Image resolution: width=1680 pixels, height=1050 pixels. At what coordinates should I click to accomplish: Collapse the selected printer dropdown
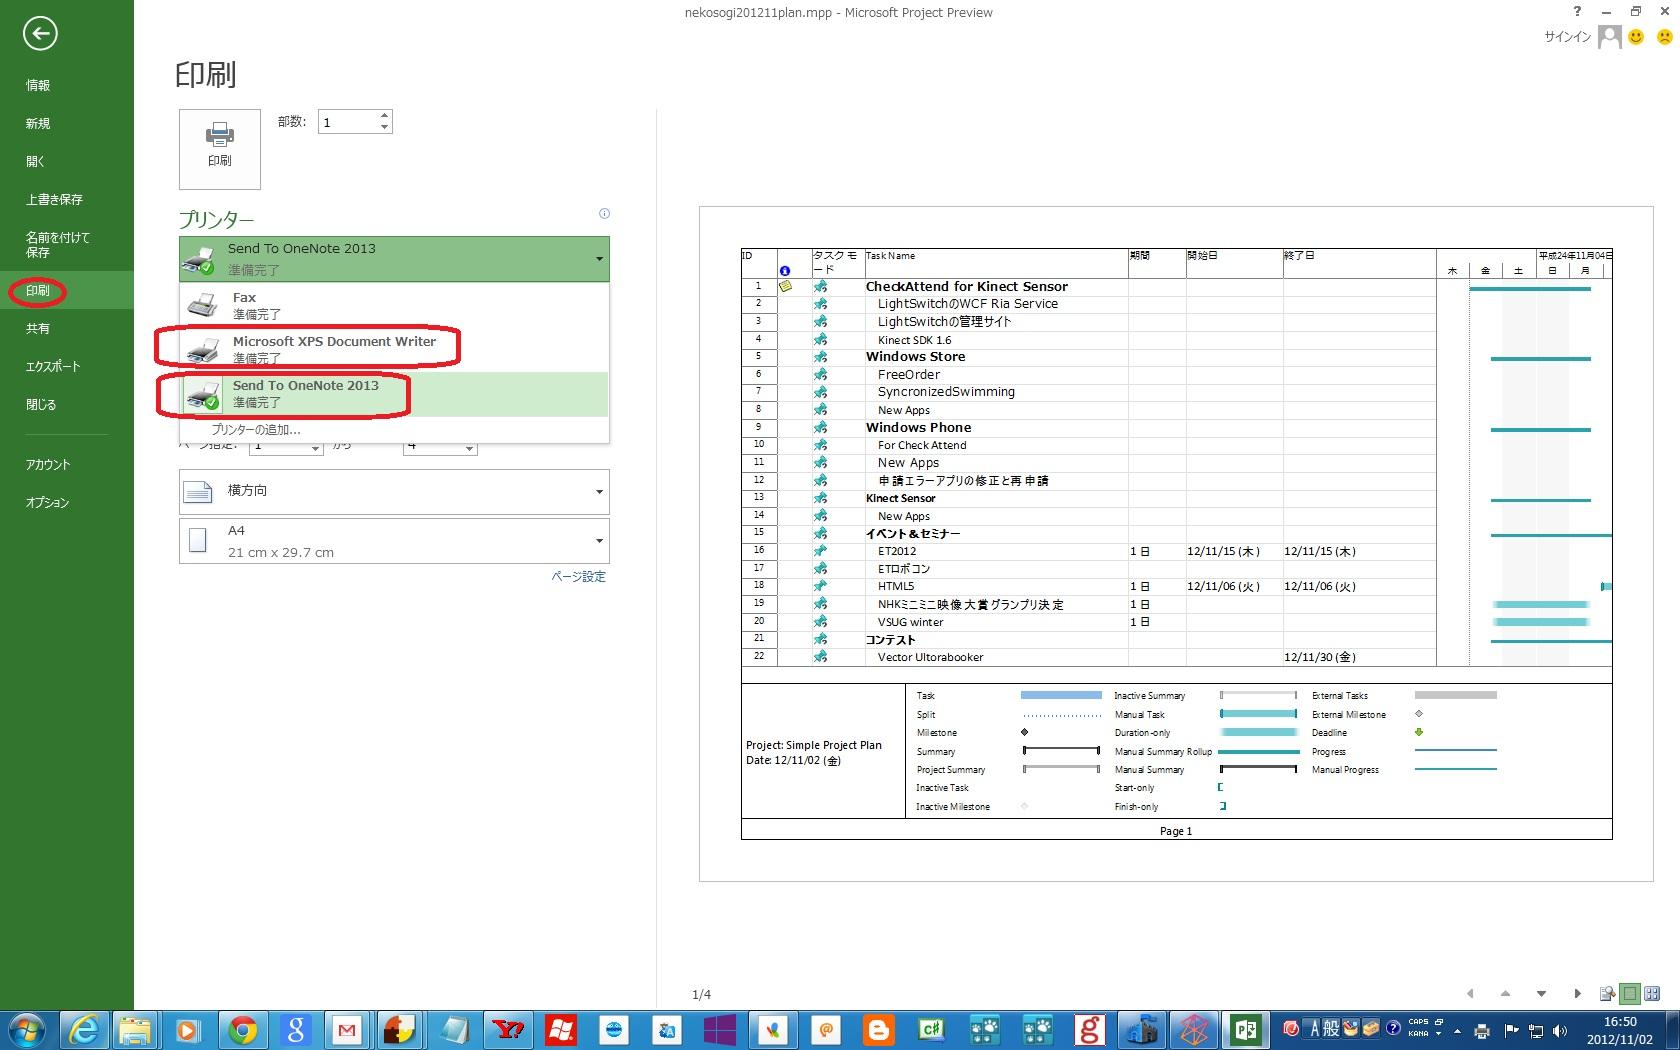tap(599, 259)
